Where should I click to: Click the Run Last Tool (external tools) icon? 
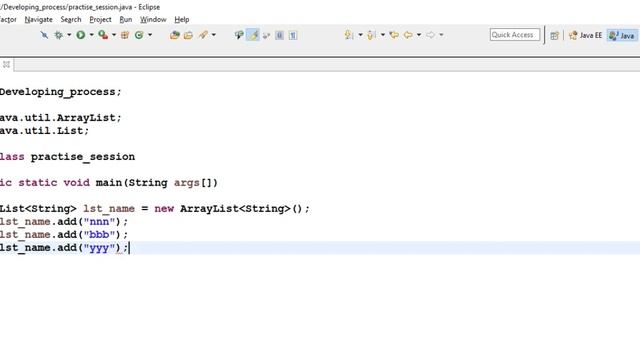[103, 35]
